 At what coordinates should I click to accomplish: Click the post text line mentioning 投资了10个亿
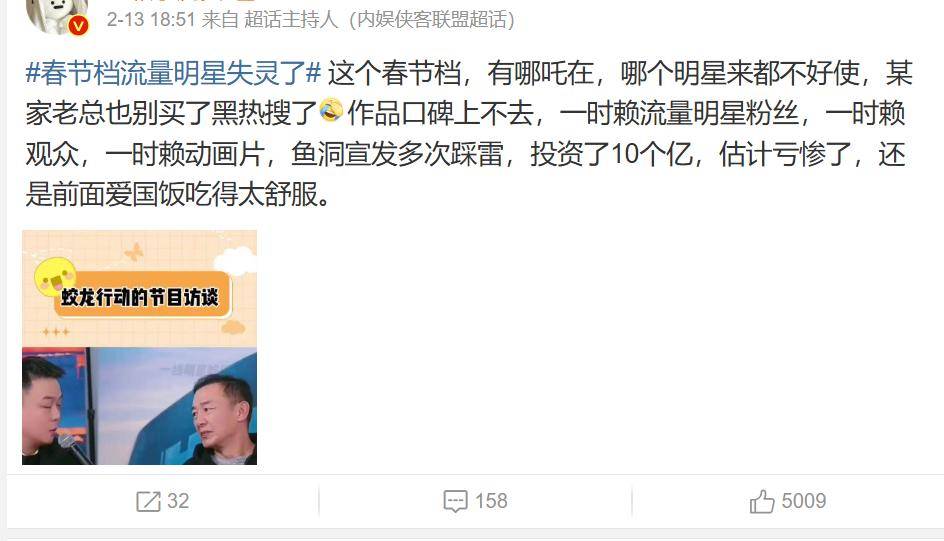point(465,155)
